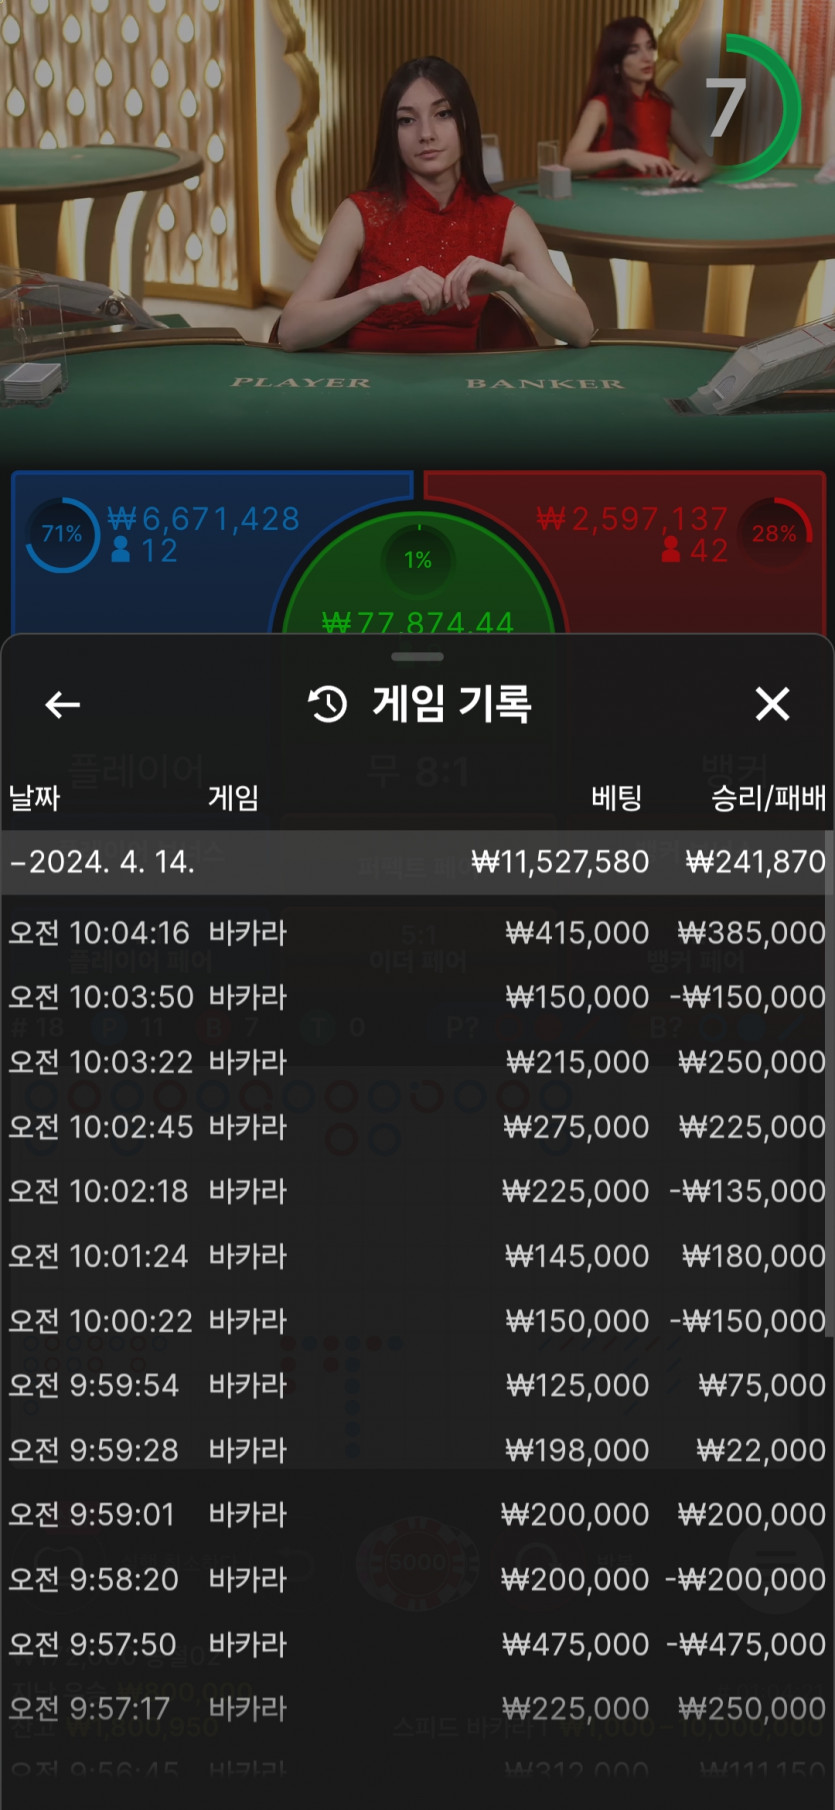Close the 게임 기록 panel with X
The width and height of the screenshot is (835, 1810).
772,704
